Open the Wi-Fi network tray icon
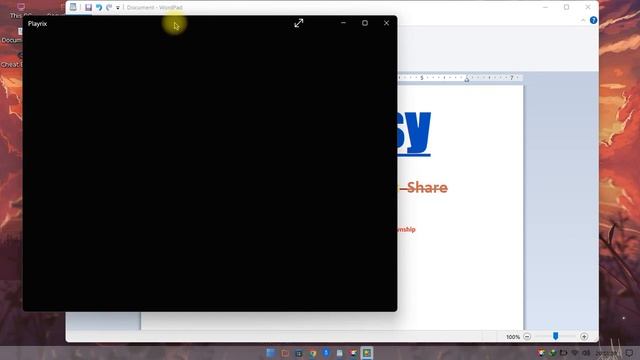 (x=575, y=353)
